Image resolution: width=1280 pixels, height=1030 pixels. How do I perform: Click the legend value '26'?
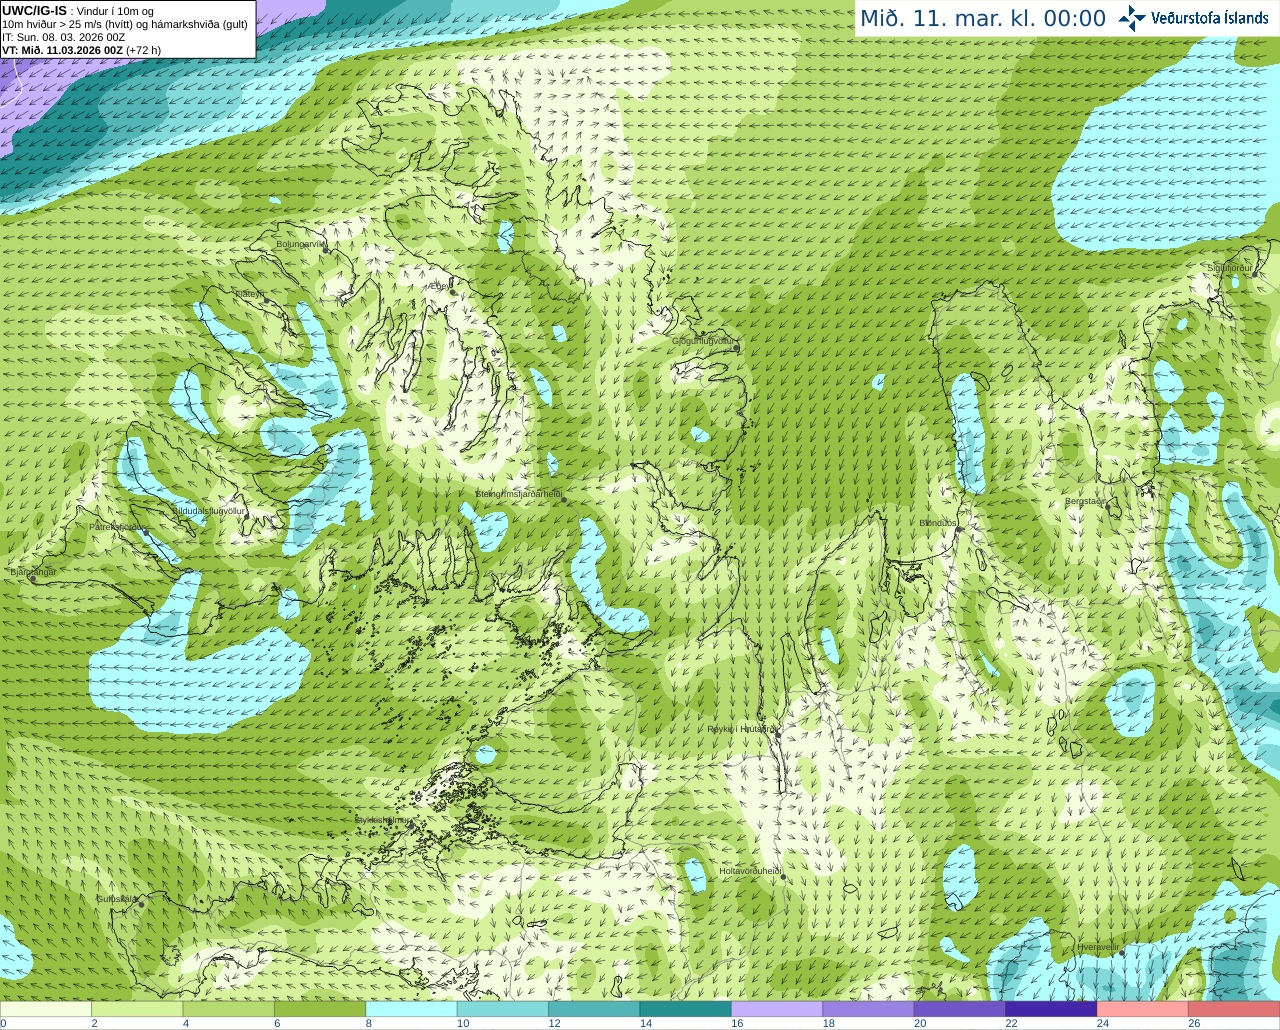(1194, 1023)
